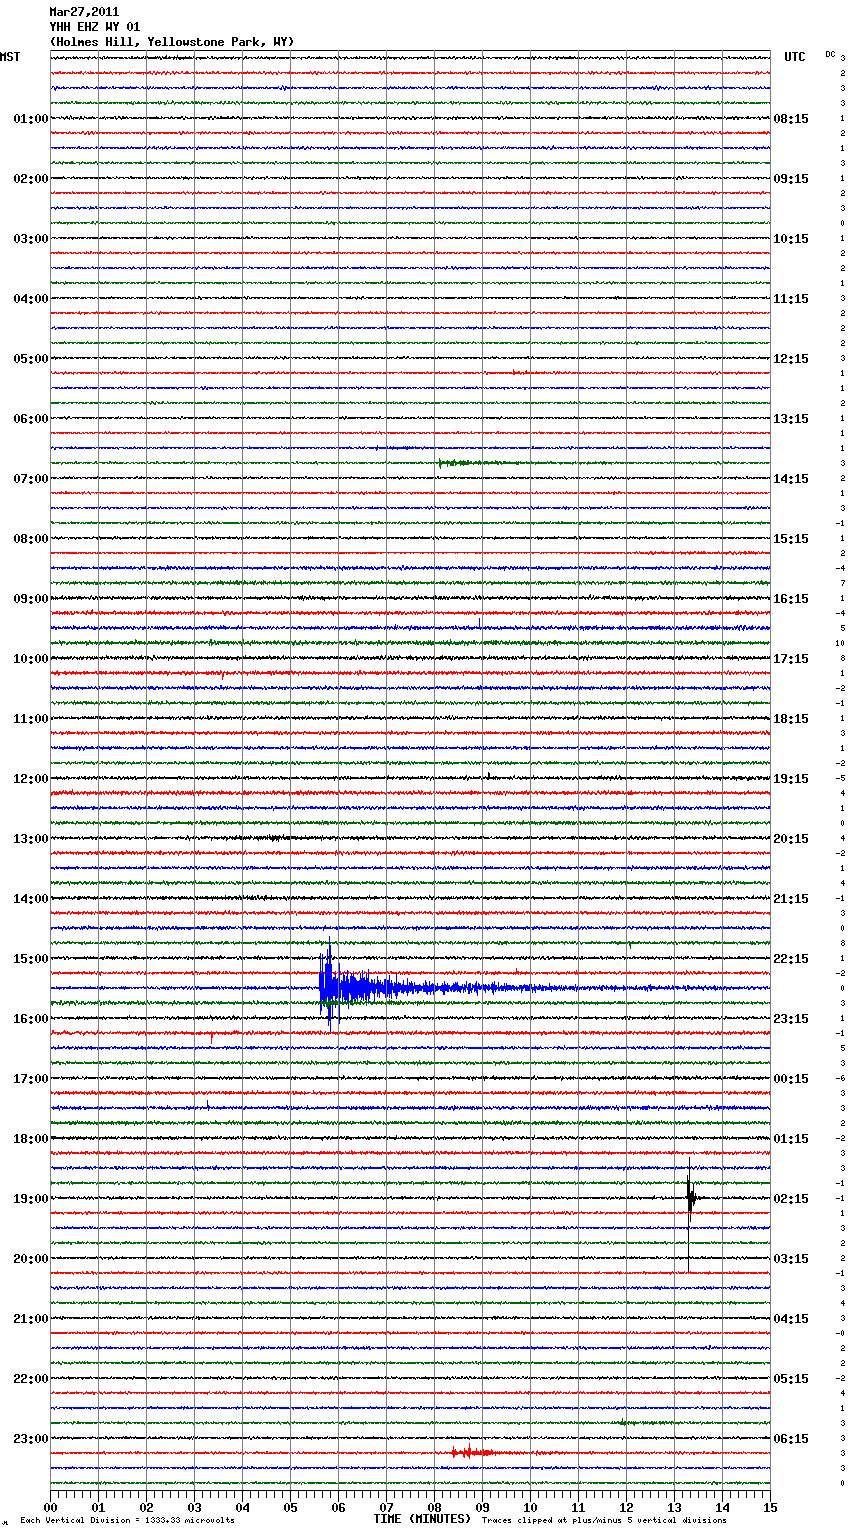Click minute tick 08 on the time axis
Viewport: 850px width, 1534px height.
pyautogui.click(x=434, y=1508)
